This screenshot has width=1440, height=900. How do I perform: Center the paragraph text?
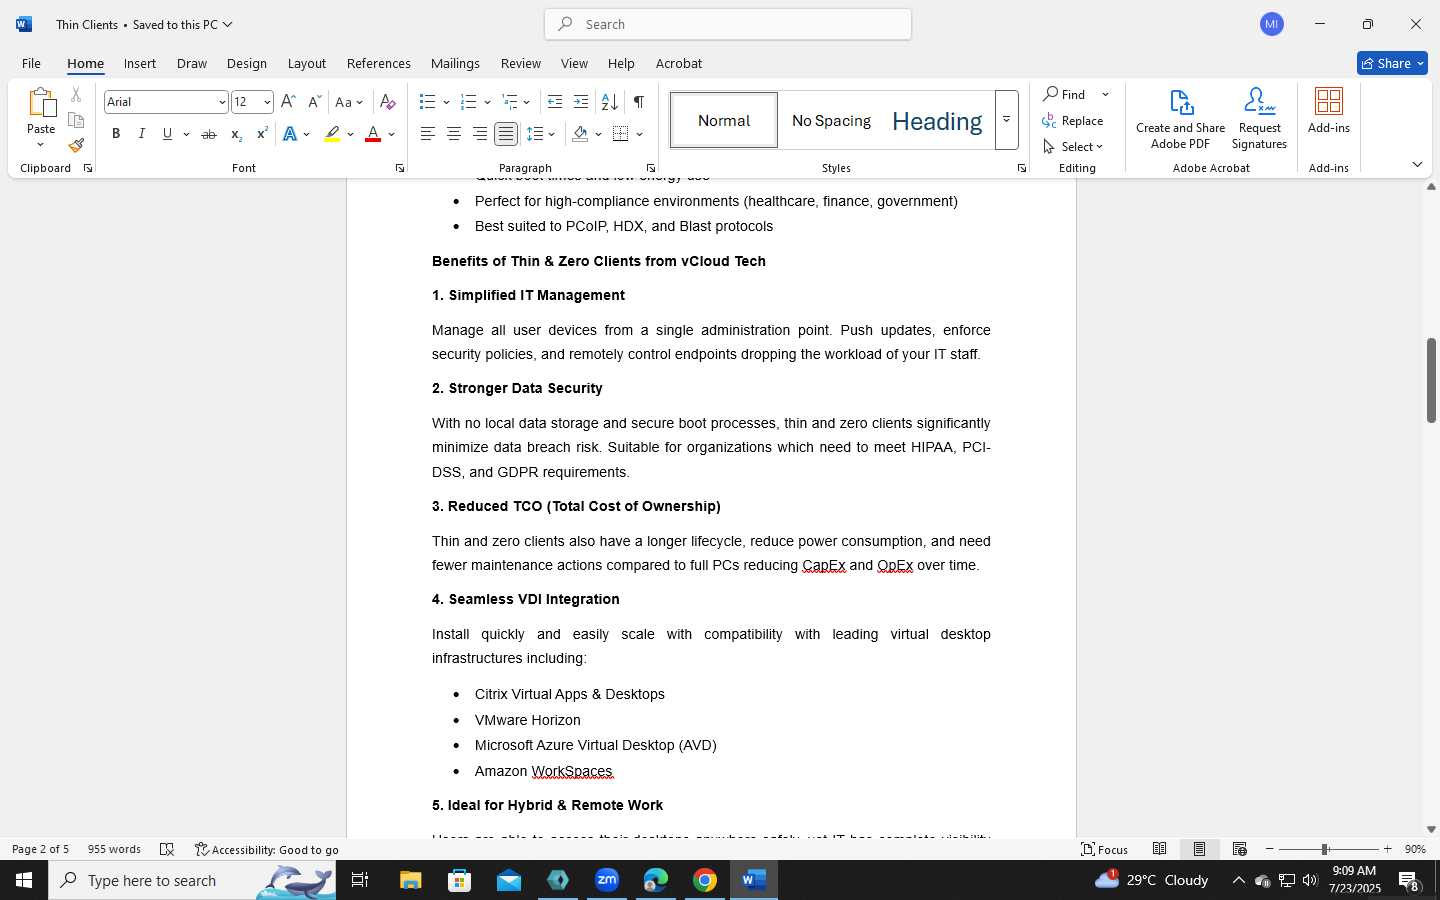point(454,134)
